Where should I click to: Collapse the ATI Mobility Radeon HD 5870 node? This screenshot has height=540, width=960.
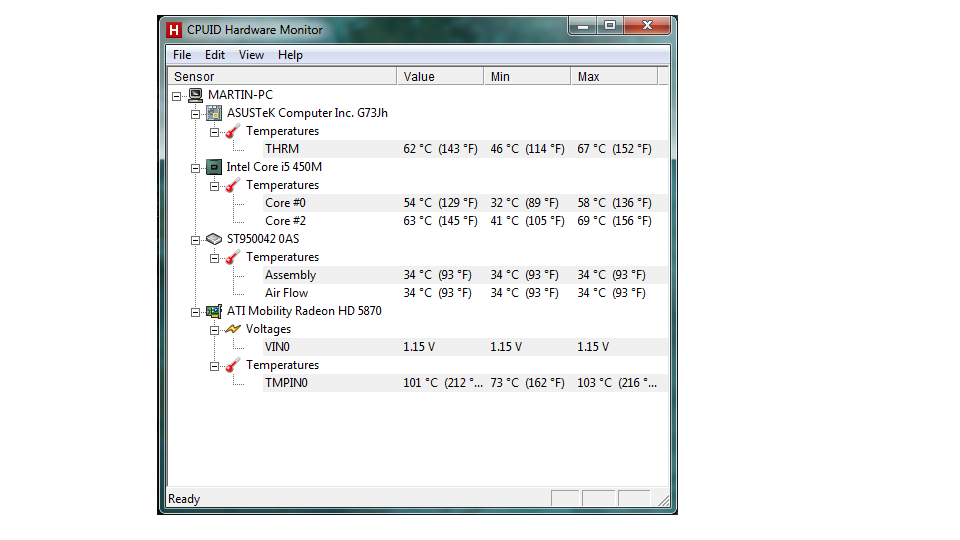point(195,312)
